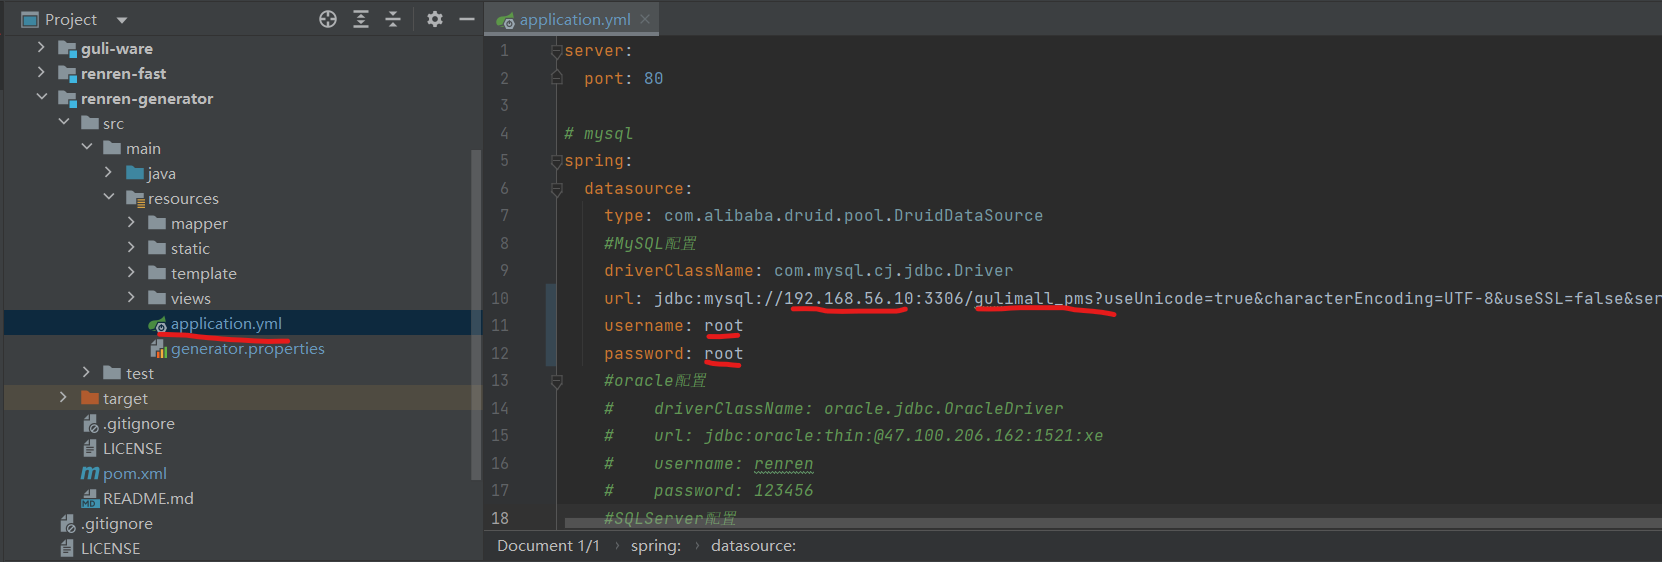This screenshot has height=562, width=1662.
Task: Select renren-fast module folder icon
Action: click(67, 73)
